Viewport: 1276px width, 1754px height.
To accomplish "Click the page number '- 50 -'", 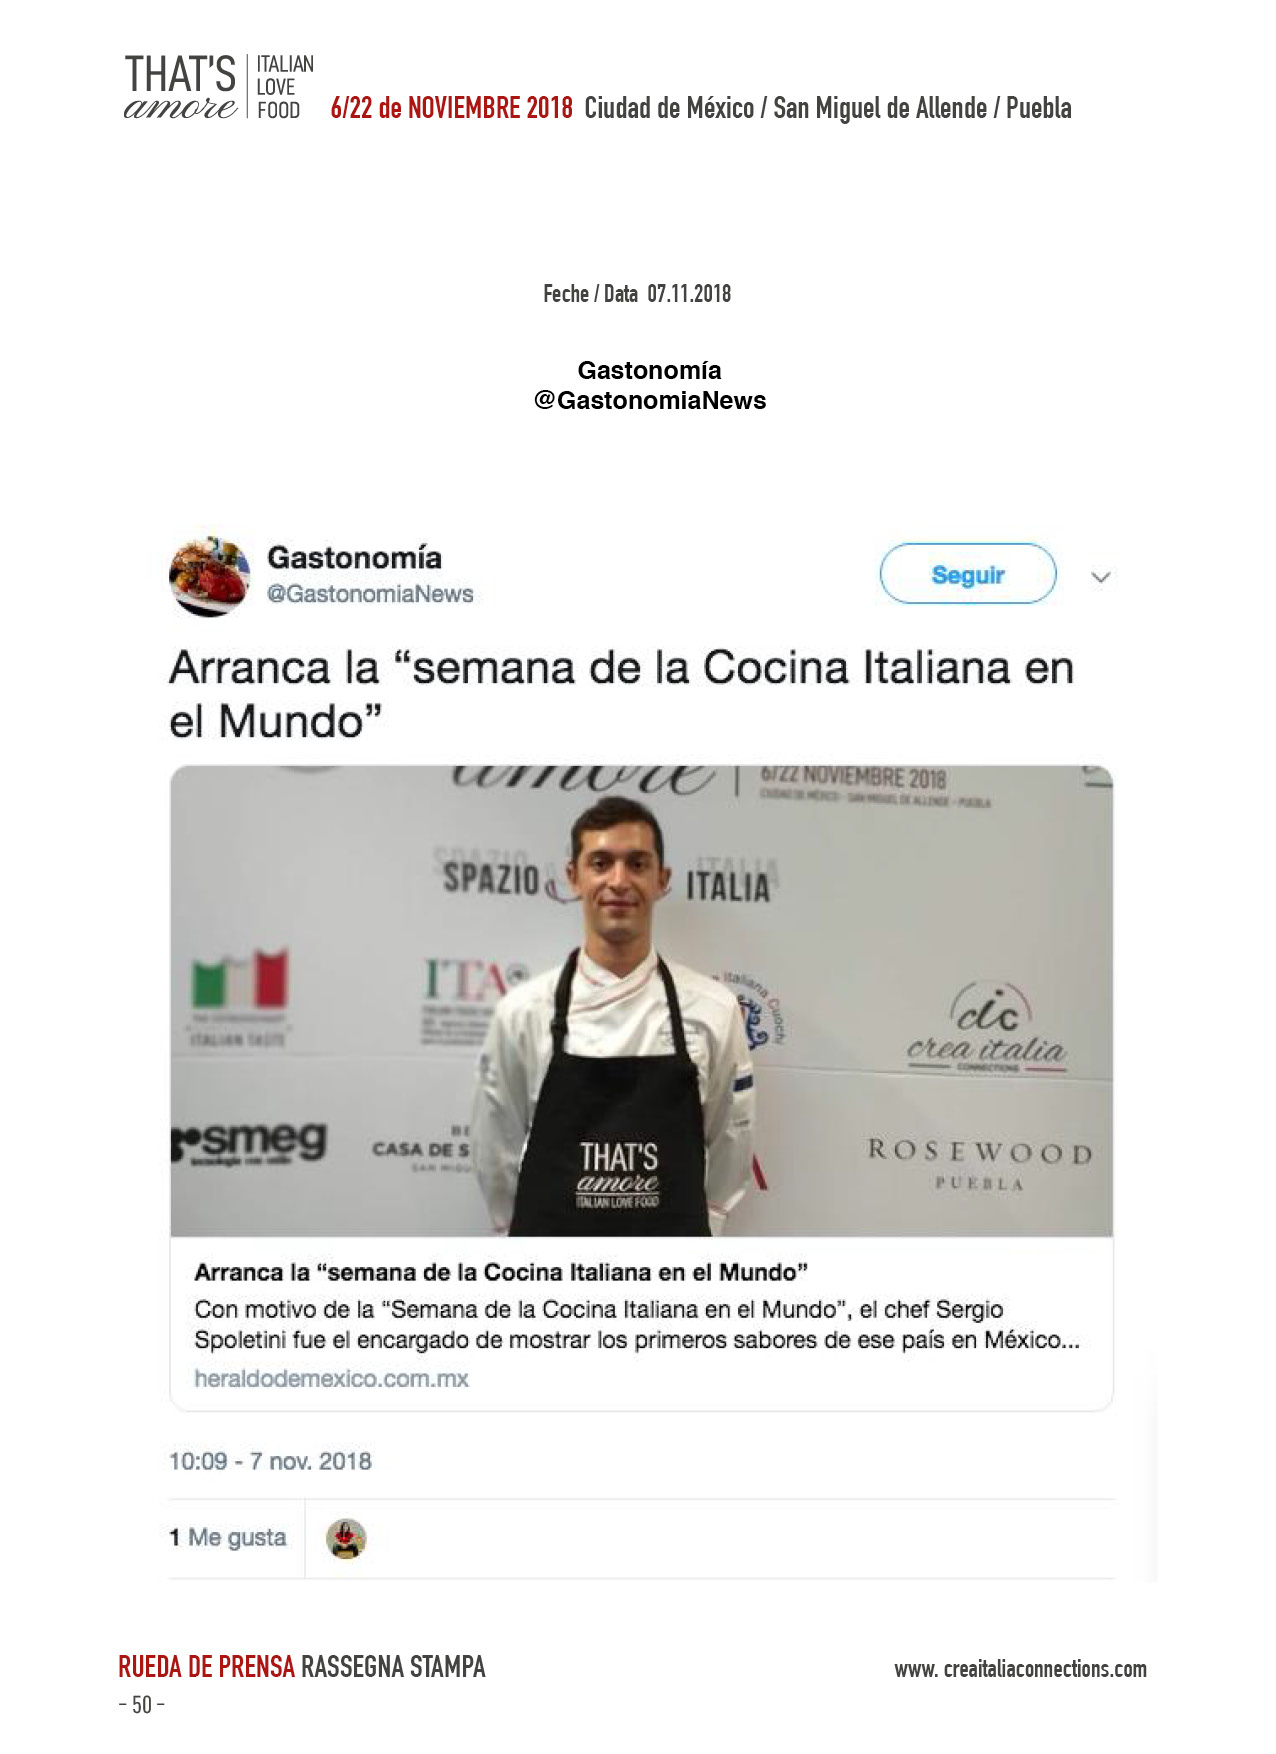I will coord(141,1705).
